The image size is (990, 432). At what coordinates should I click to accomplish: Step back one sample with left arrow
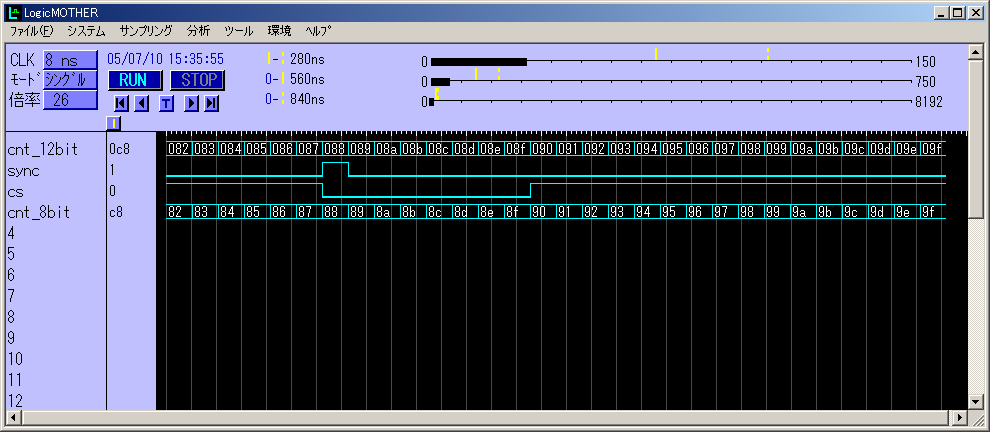[142, 102]
